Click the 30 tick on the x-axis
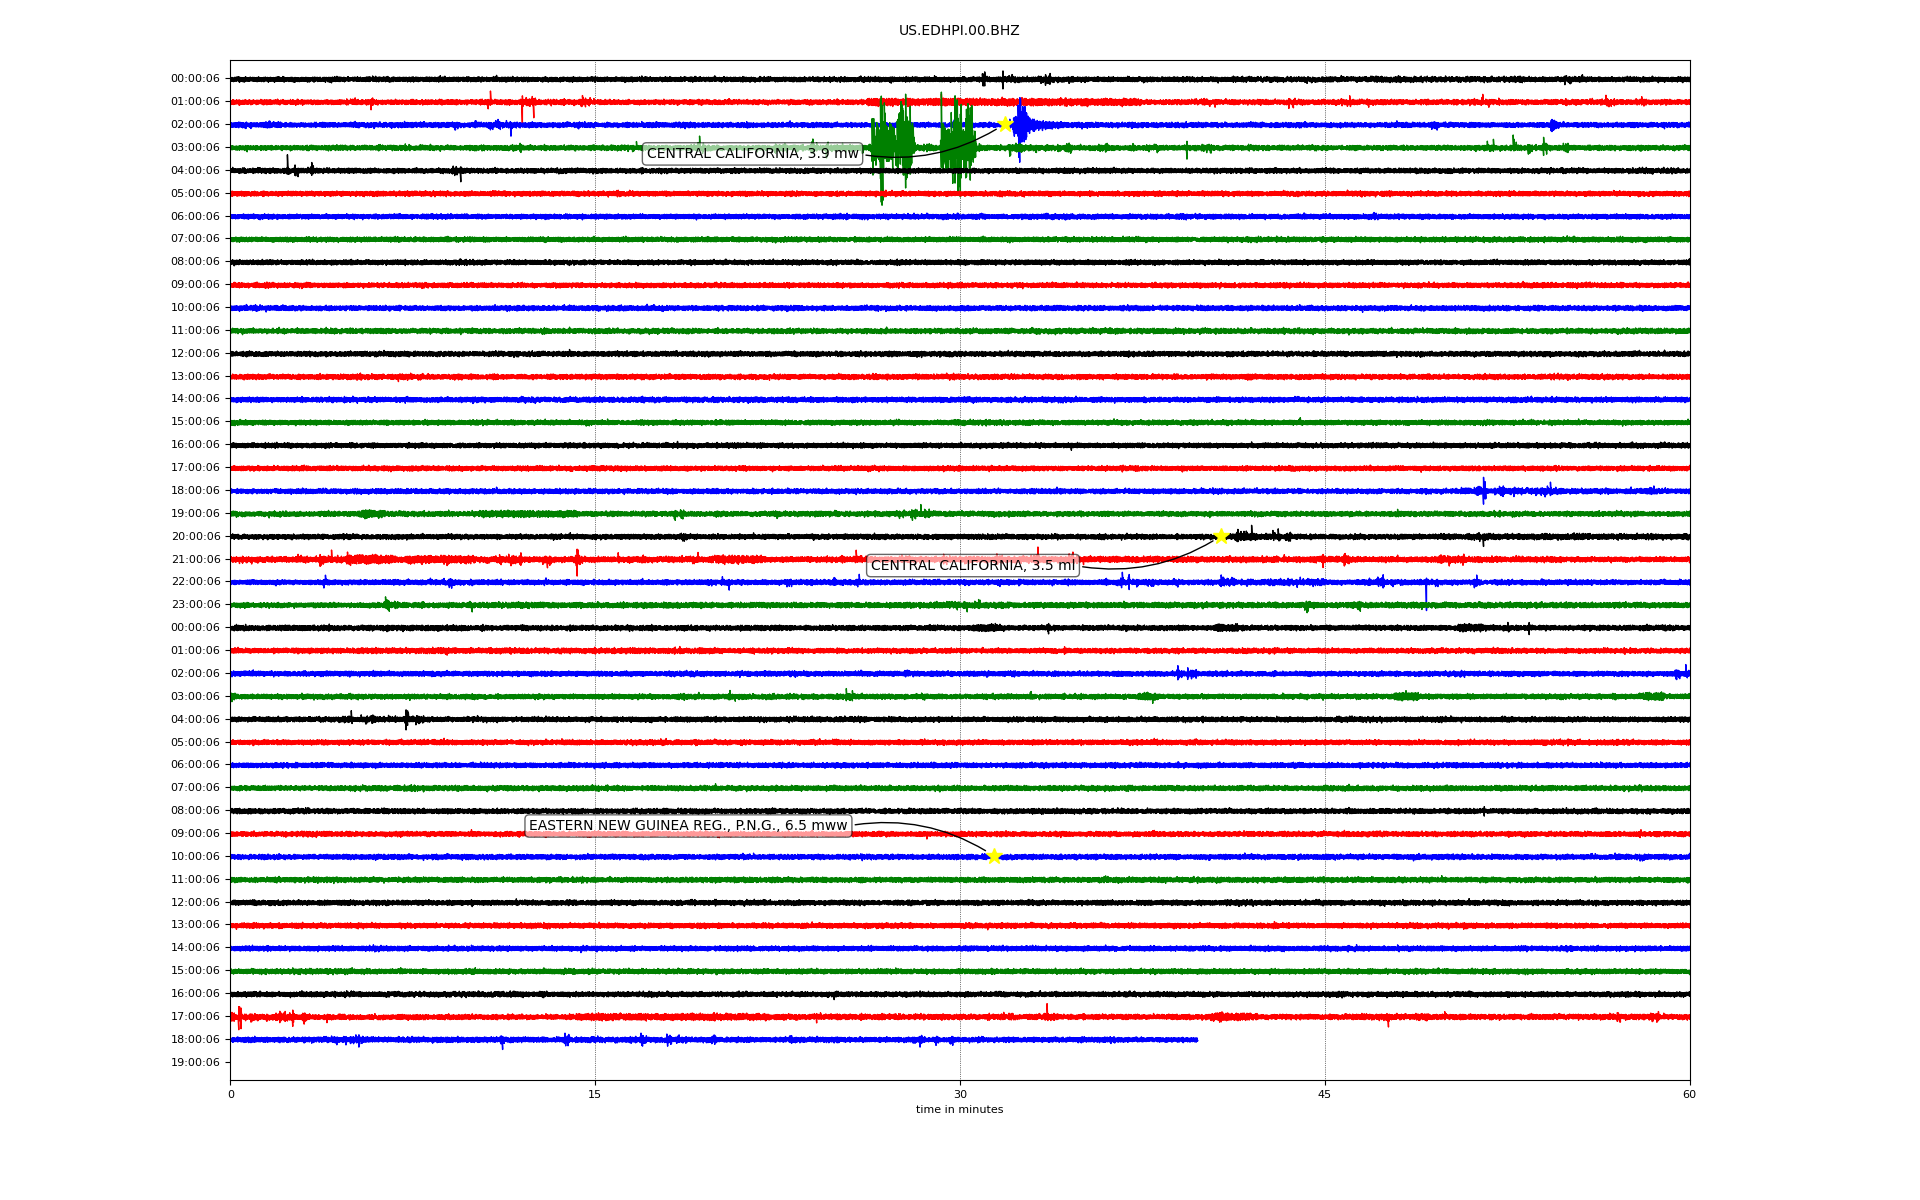The image size is (1920, 1200). (x=960, y=1094)
